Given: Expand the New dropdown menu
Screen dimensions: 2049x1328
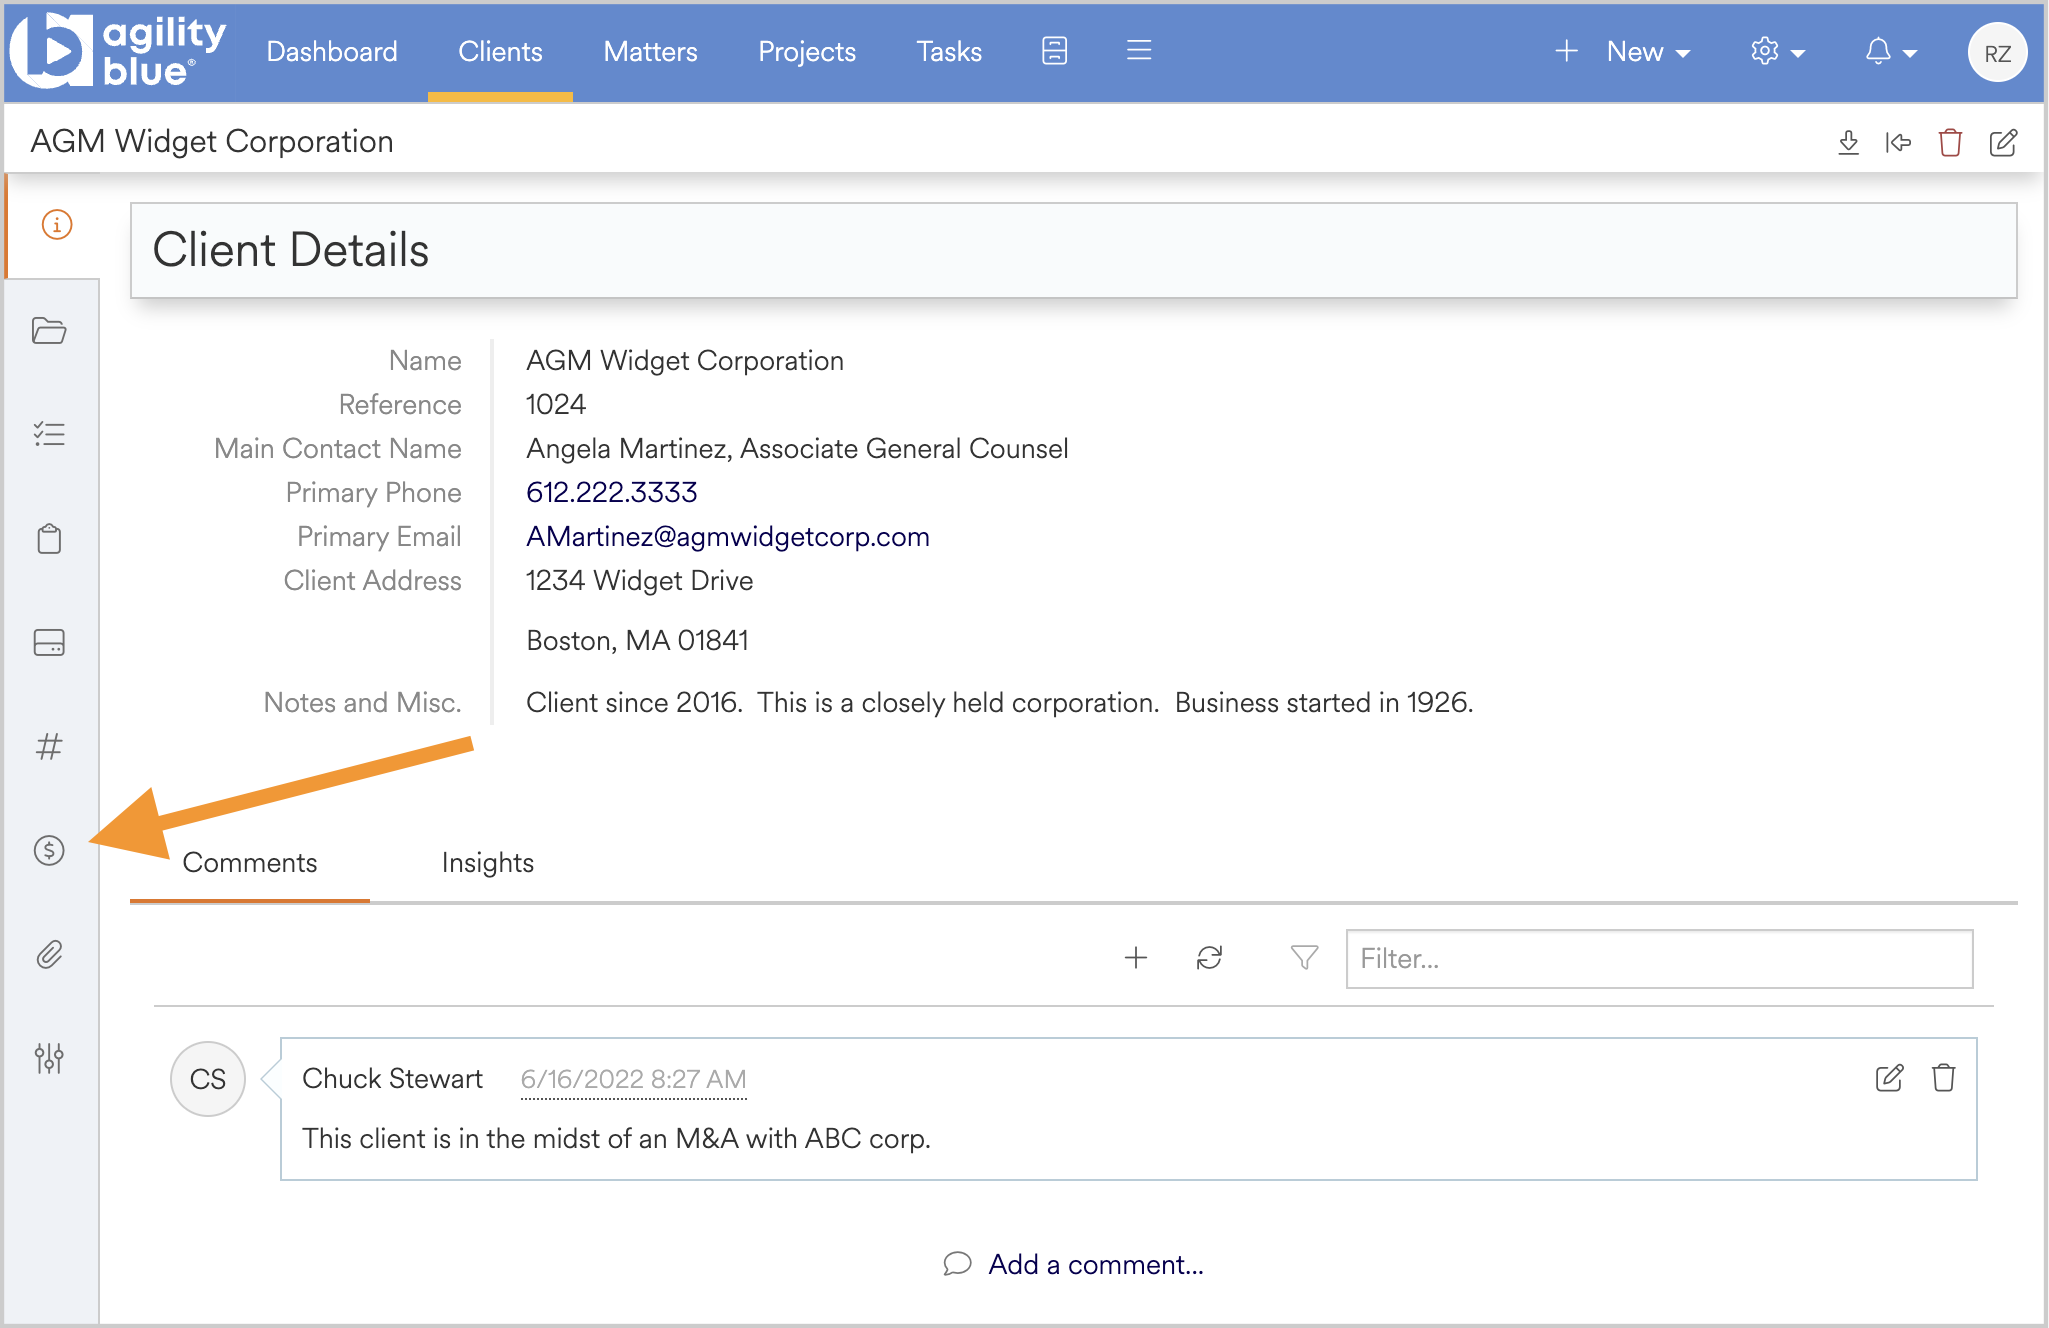Looking at the screenshot, I should (1624, 52).
